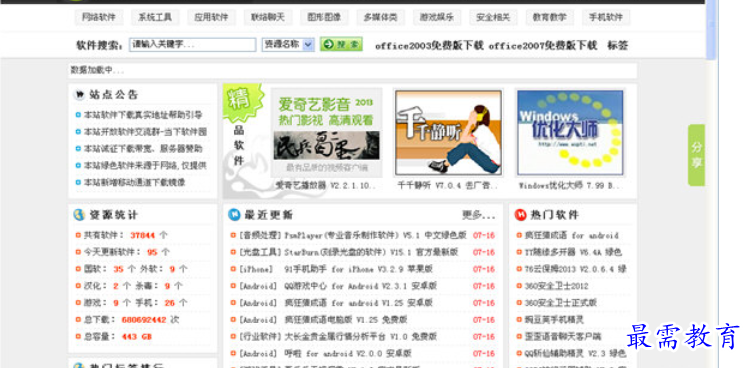The height and width of the screenshot is (368, 748).
Task: Open the 系统工具 category tab
Action: point(155,18)
